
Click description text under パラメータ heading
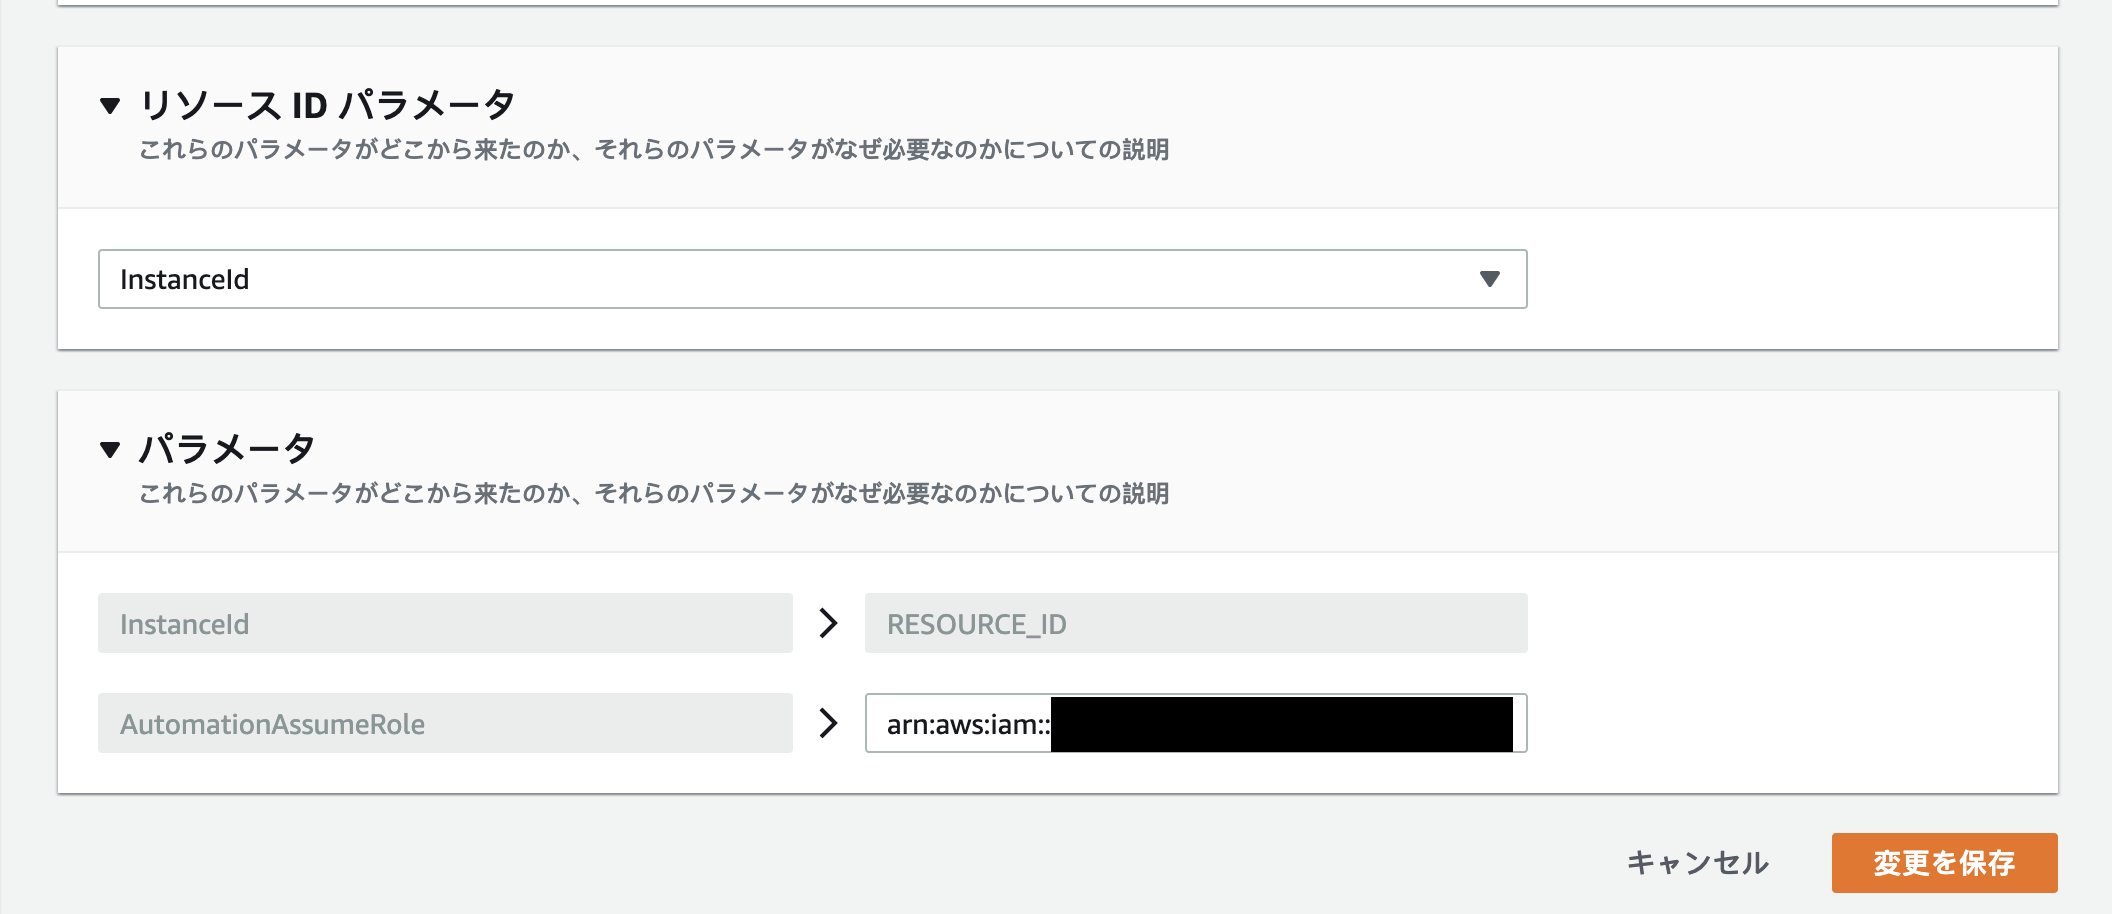pos(653,494)
